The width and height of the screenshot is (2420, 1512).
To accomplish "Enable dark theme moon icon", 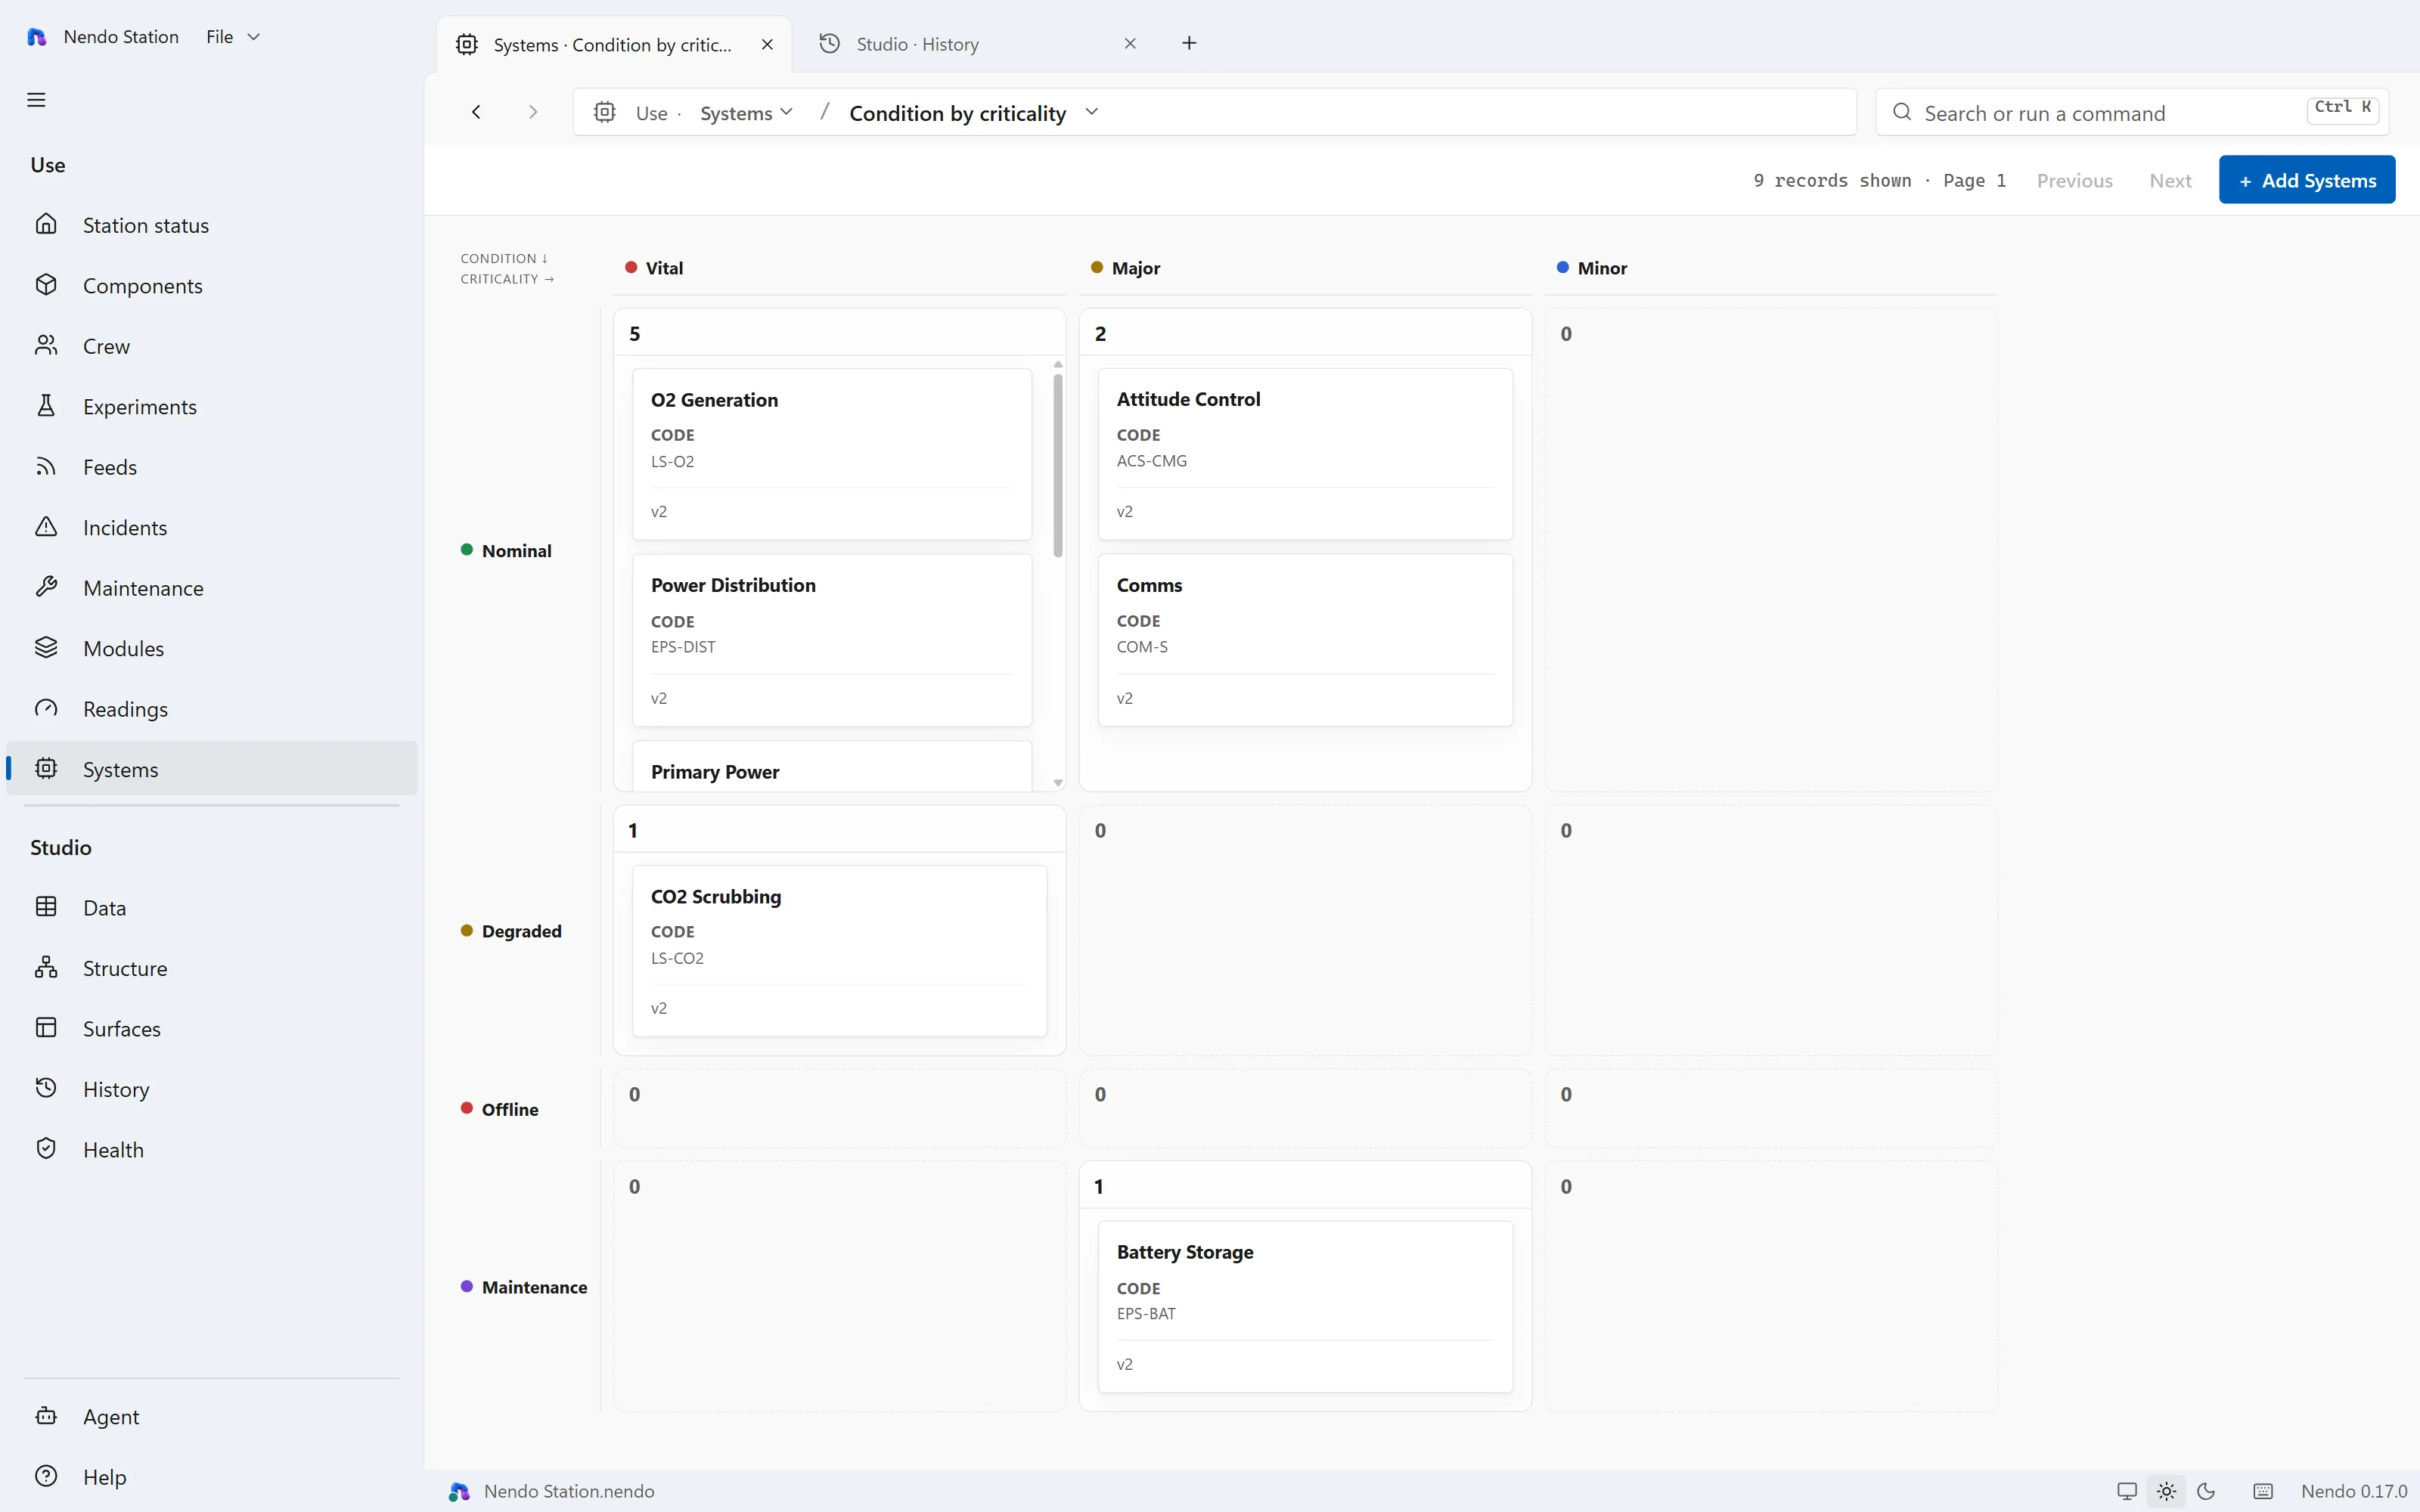I will [x=2206, y=1491].
